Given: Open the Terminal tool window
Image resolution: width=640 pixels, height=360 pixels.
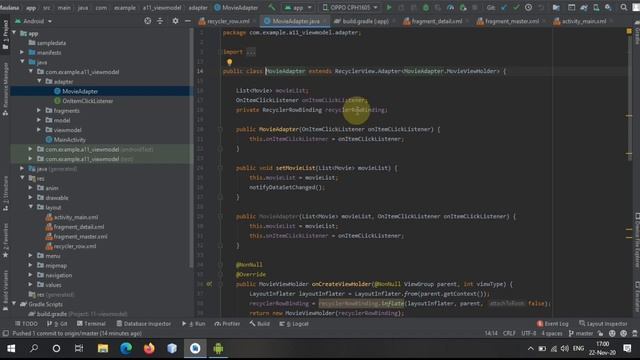Looking at the screenshot, I should pos(91,324).
